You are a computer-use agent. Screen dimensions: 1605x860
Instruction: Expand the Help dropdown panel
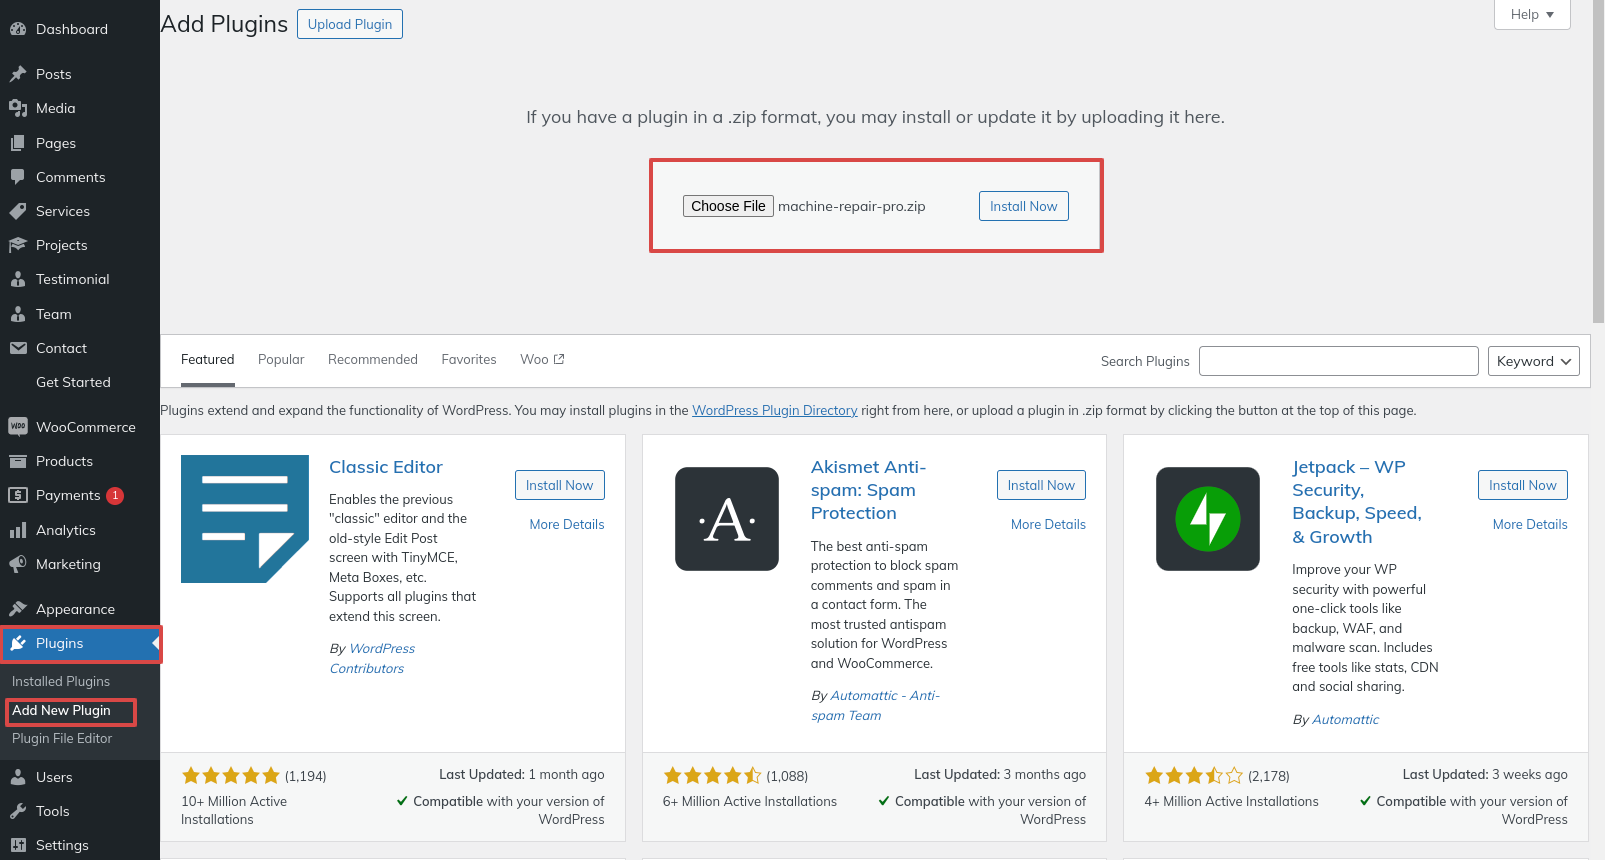coord(1532,14)
